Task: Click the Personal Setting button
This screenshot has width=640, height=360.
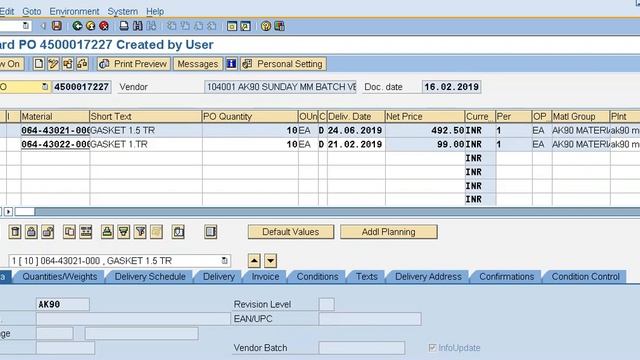Action: tap(283, 64)
